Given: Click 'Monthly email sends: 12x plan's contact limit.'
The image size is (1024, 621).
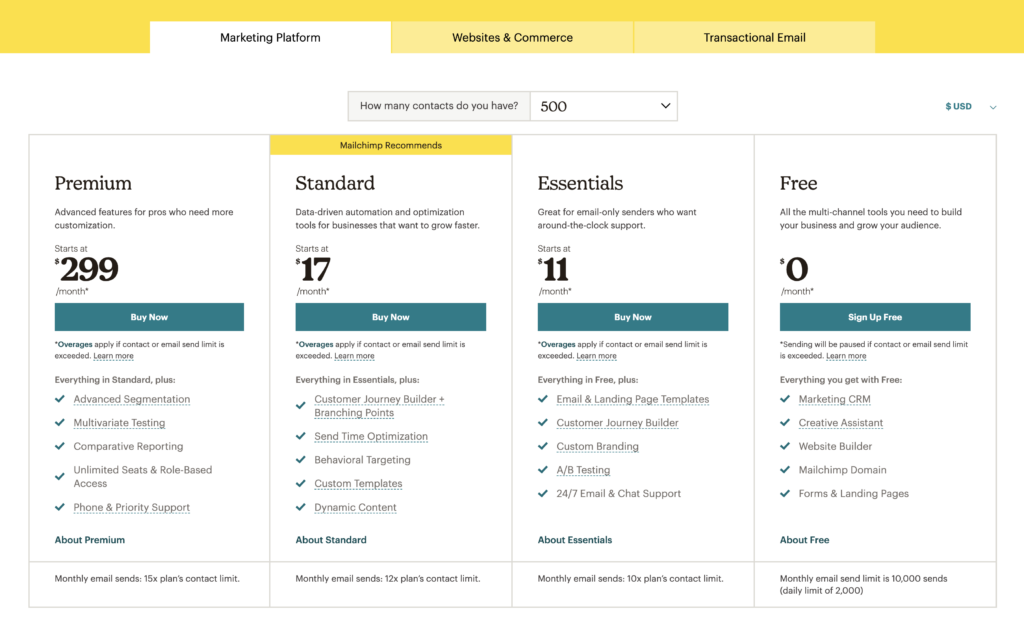Looking at the screenshot, I should pos(387,579).
